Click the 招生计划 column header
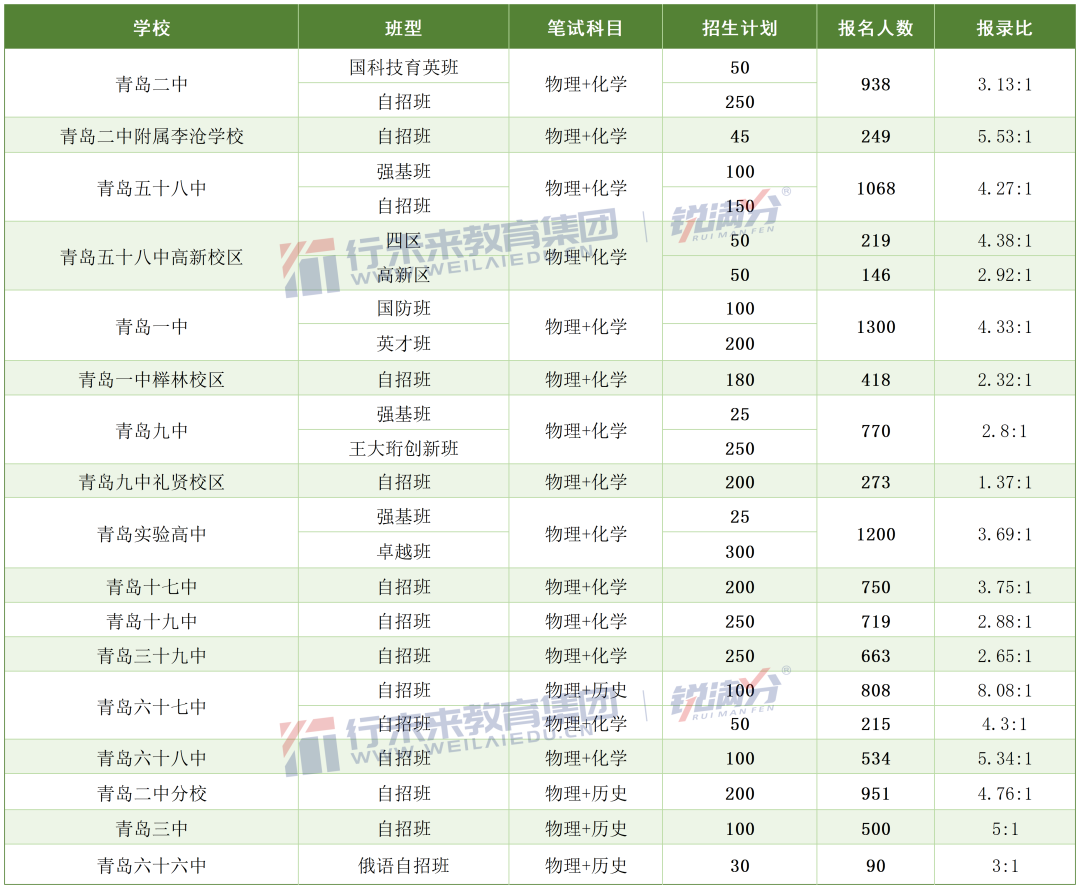Screen dimensions: 1080x889 tap(740, 28)
